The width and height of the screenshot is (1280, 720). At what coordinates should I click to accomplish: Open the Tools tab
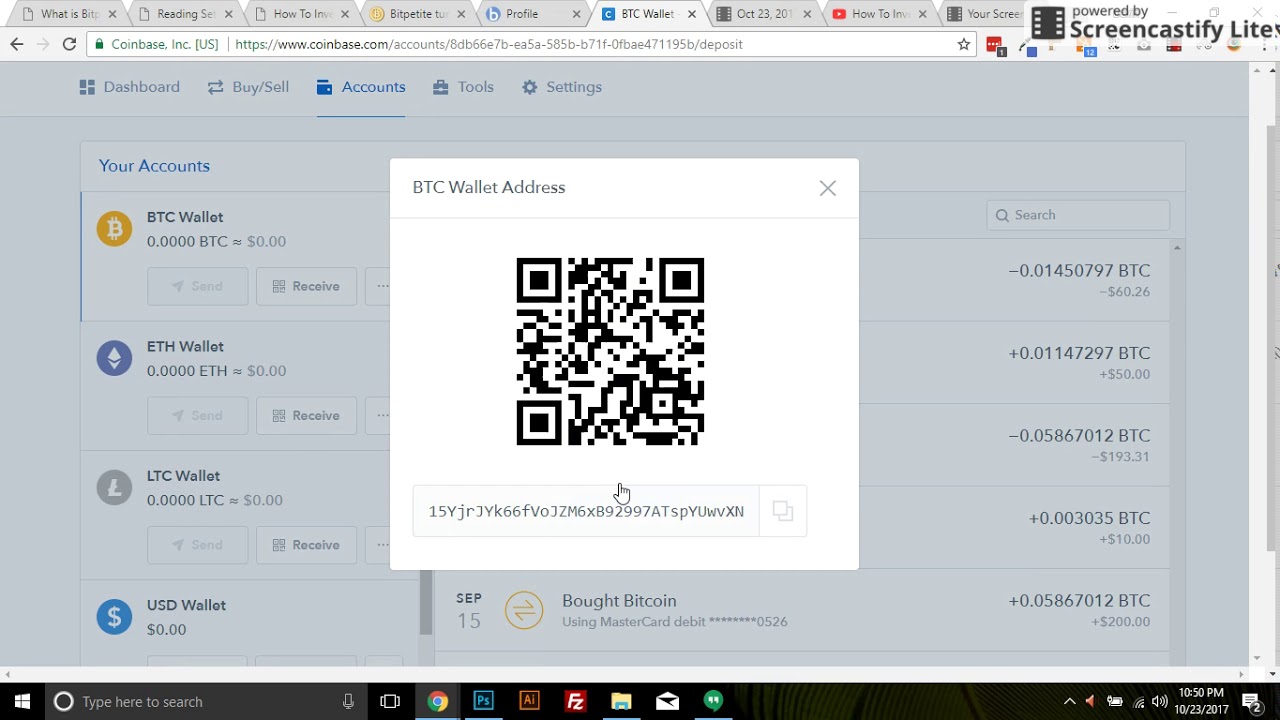tap(463, 87)
